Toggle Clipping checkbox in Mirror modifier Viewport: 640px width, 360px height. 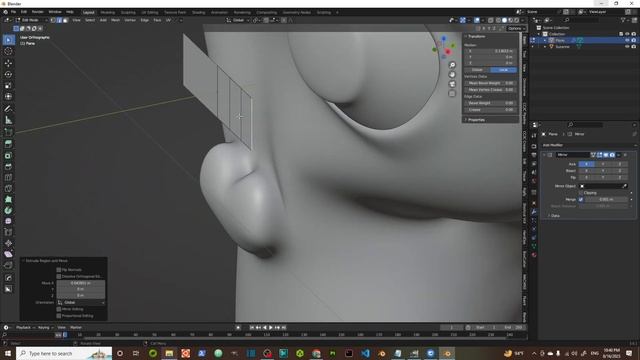click(x=581, y=193)
